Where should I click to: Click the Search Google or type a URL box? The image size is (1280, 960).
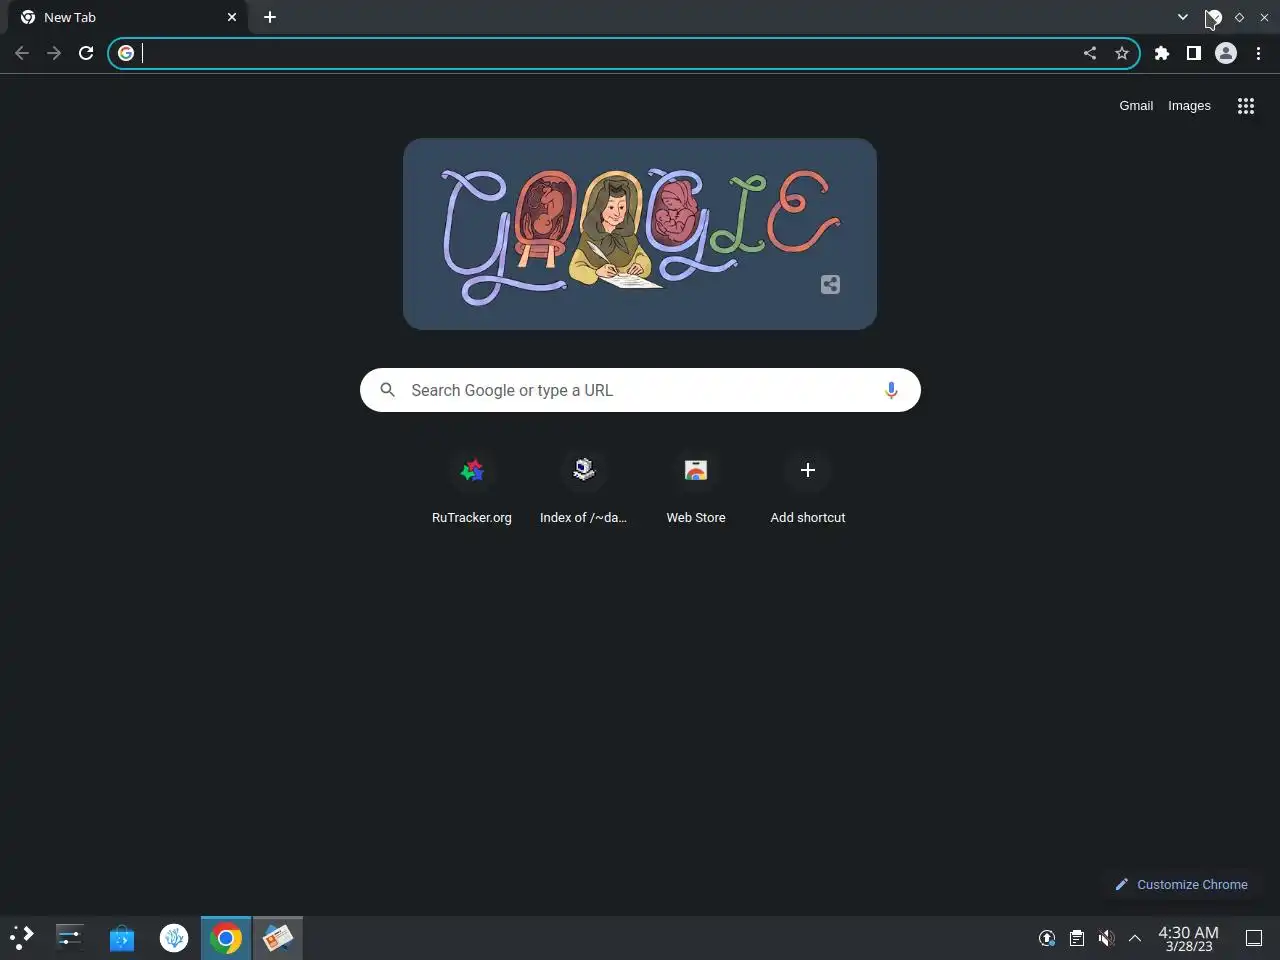coord(640,390)
